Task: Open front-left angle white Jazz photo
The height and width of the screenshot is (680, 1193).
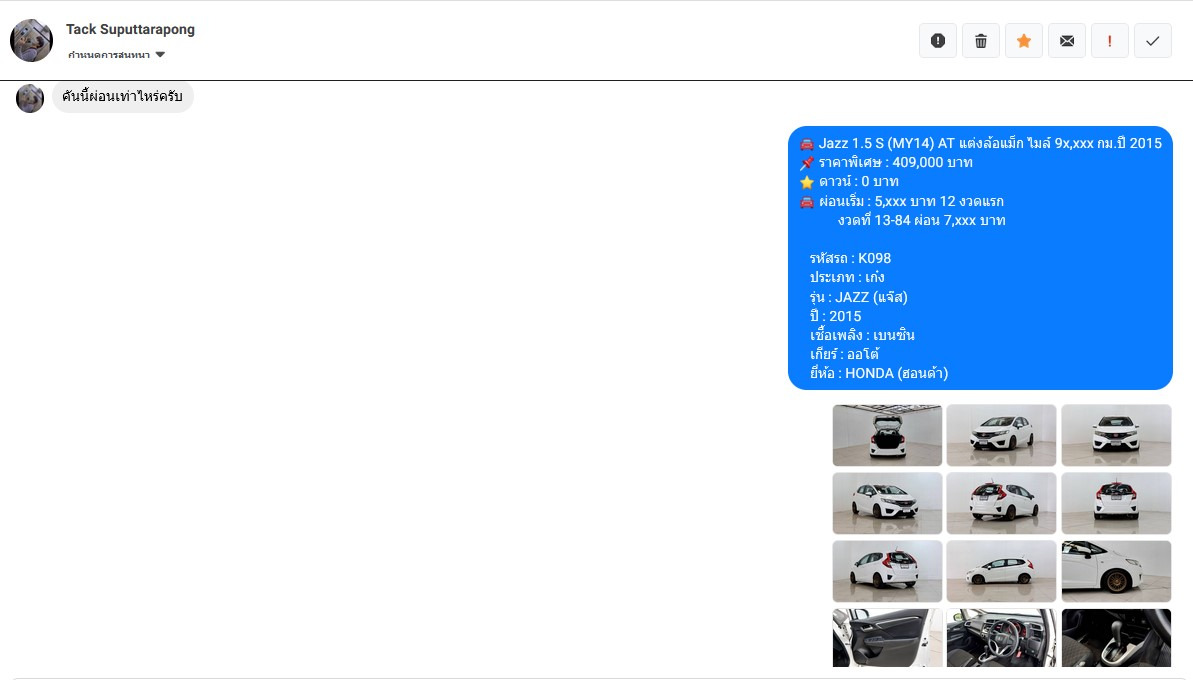Action: [1001, 435]
